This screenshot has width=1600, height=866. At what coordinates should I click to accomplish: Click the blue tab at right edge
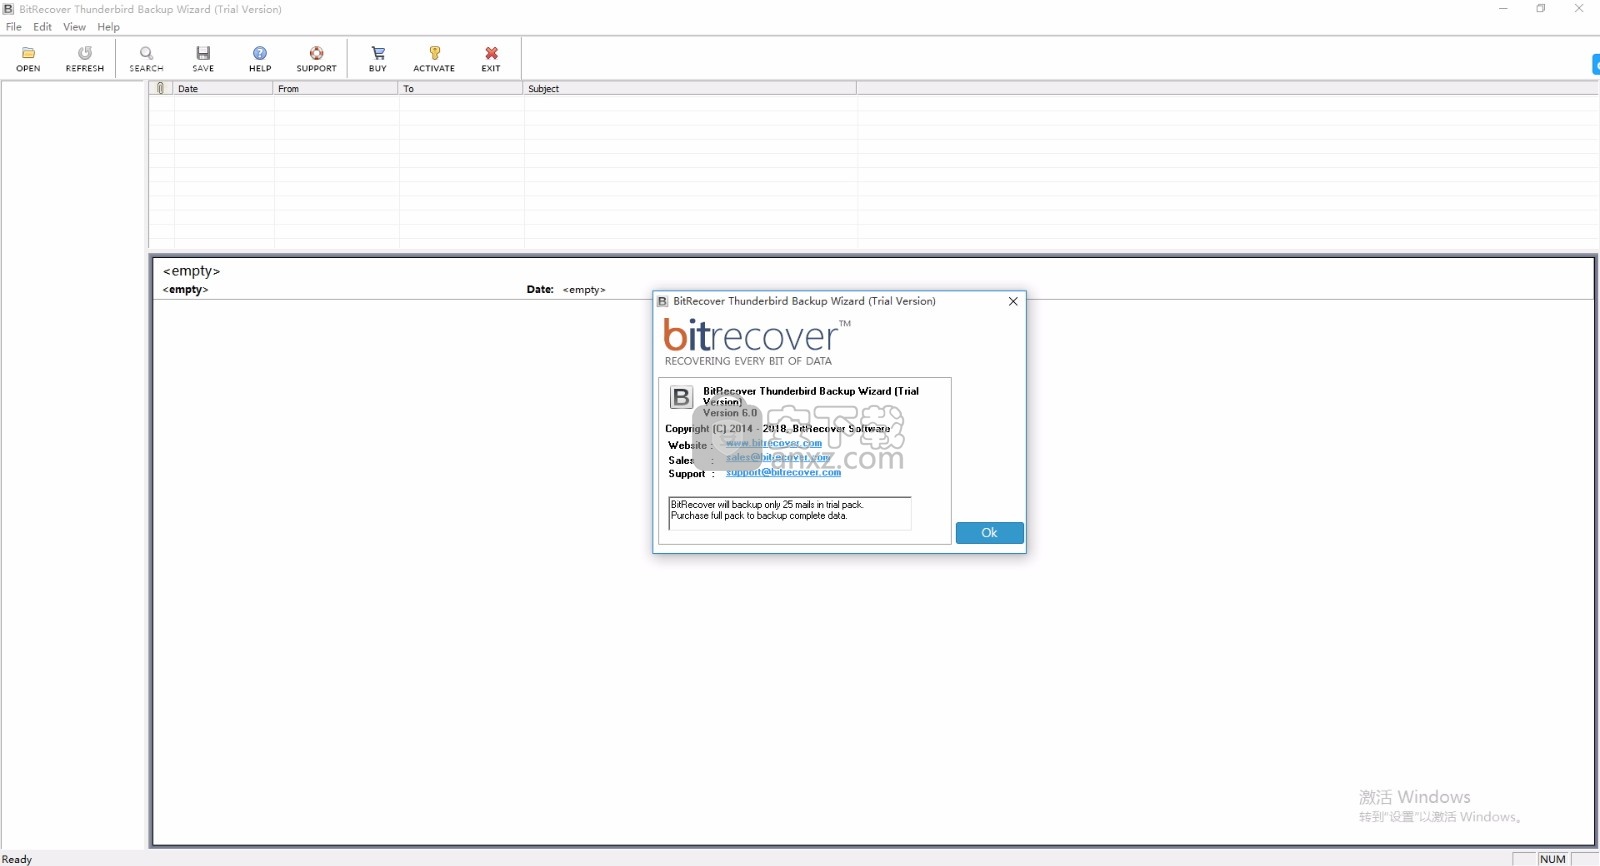coord(1596,64)
